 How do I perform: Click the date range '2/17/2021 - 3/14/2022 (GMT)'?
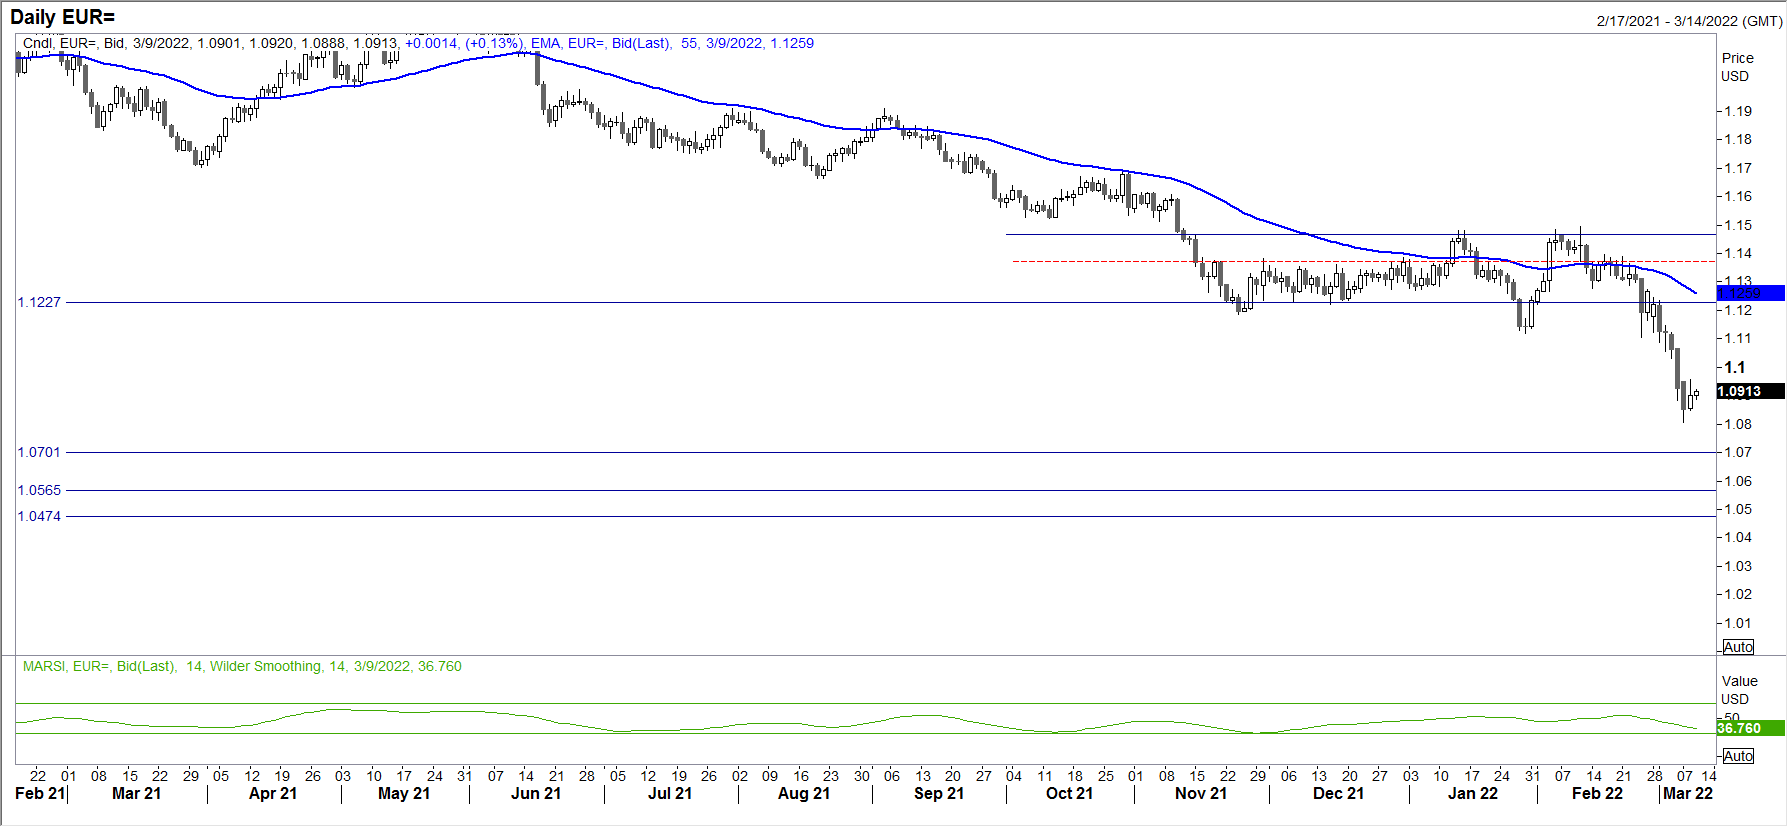[x=1689, y=21]
